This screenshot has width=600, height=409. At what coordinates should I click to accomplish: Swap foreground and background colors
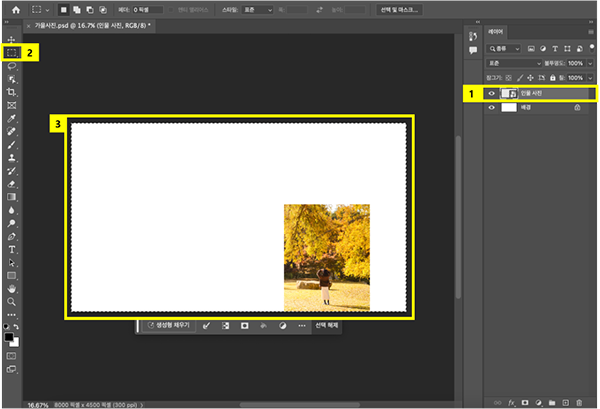16,327
